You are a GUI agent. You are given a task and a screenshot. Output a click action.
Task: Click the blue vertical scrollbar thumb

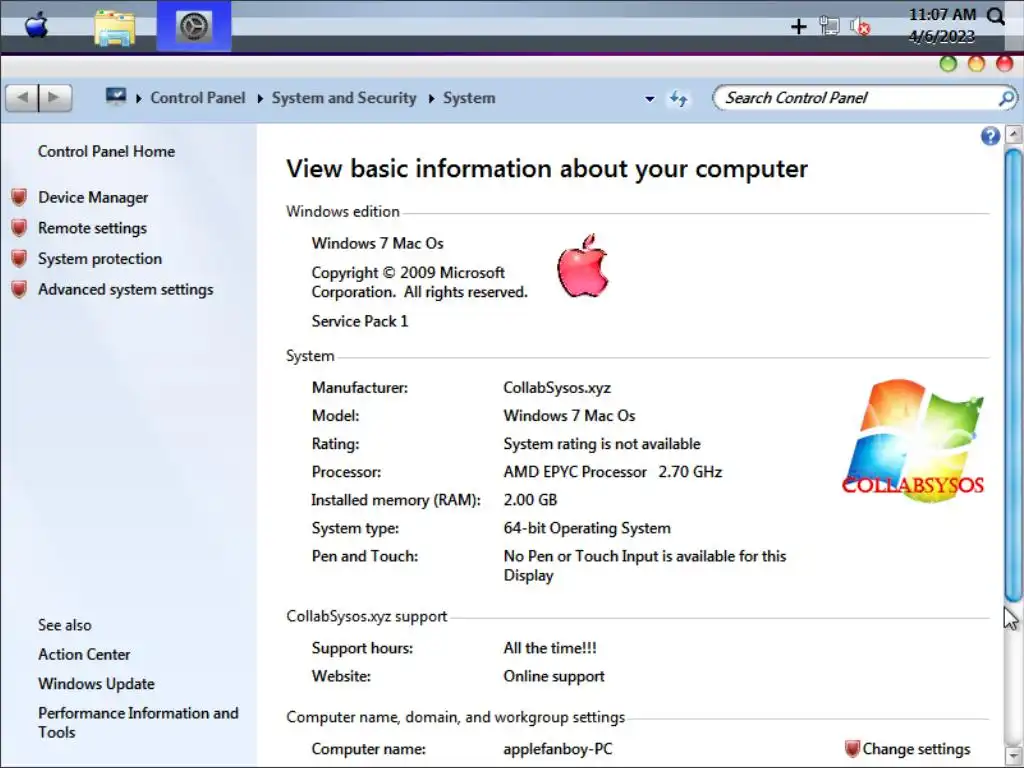pos(1014,376)
